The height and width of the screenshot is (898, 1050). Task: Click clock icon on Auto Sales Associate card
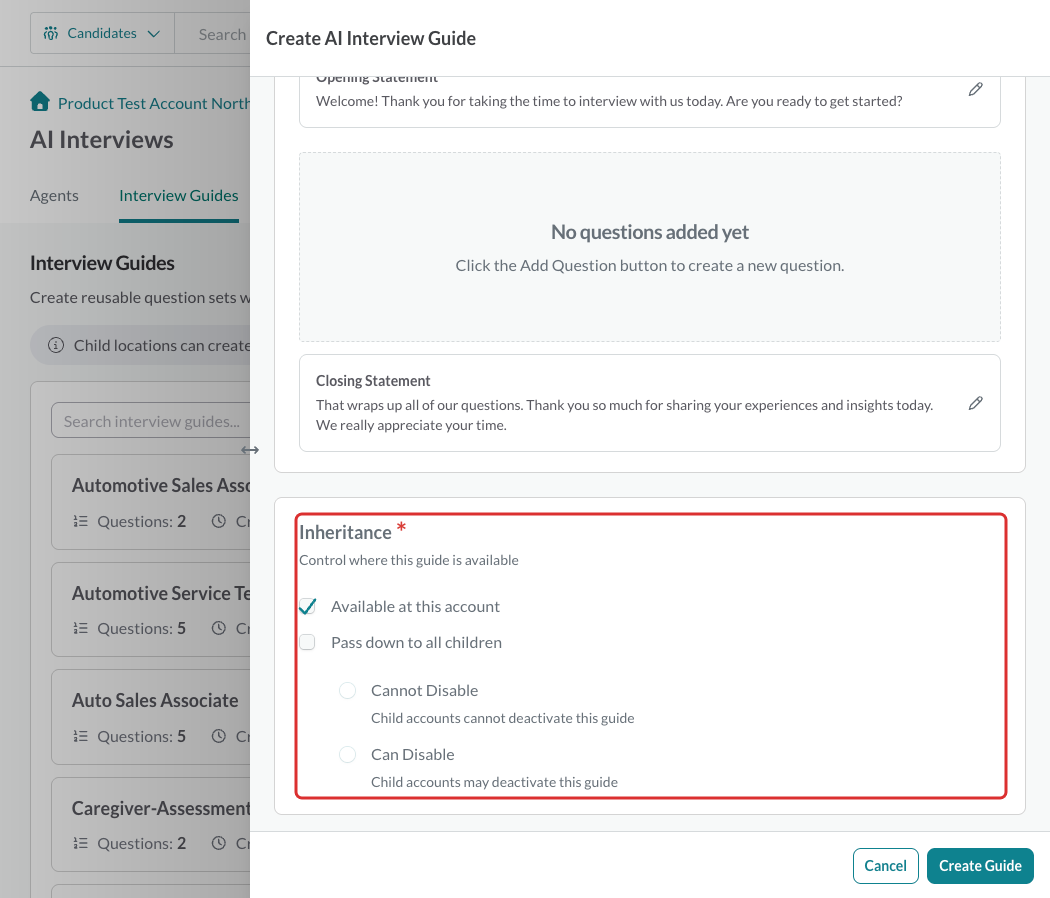coord(219,736)
